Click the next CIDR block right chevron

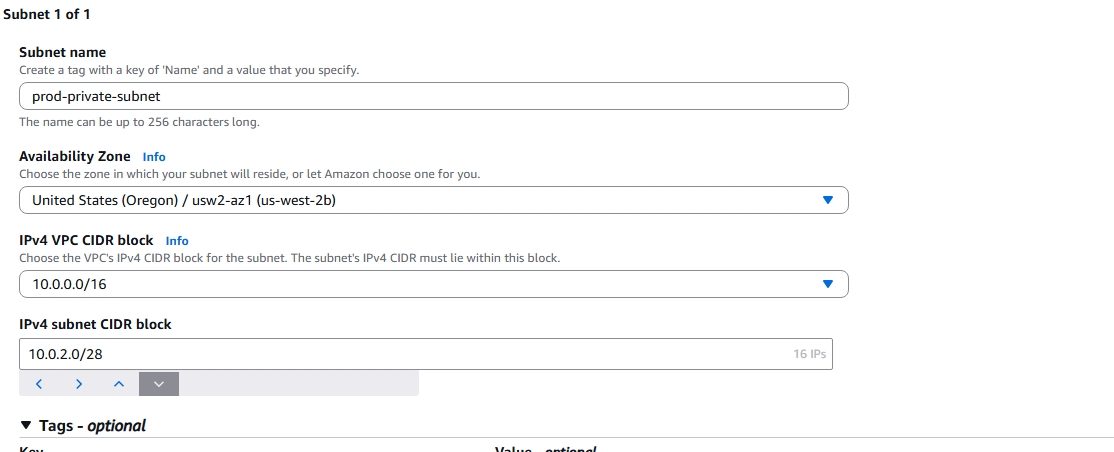79,384
